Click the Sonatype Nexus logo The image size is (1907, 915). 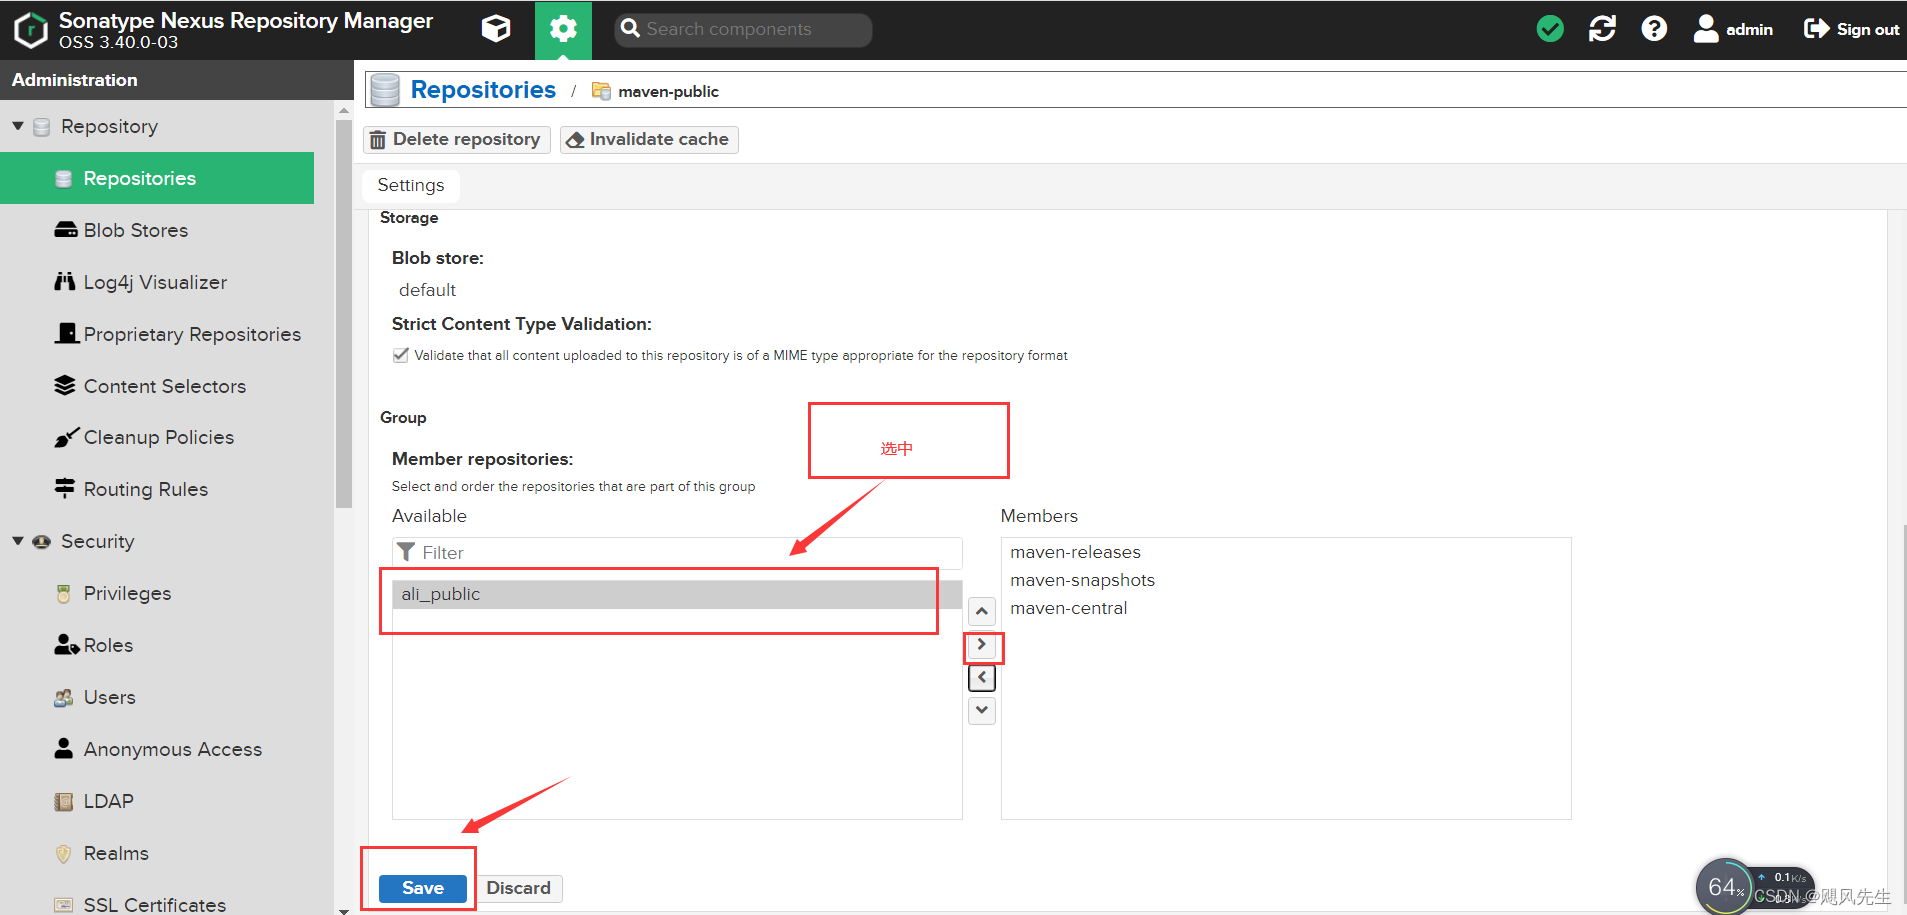point(31,30)
